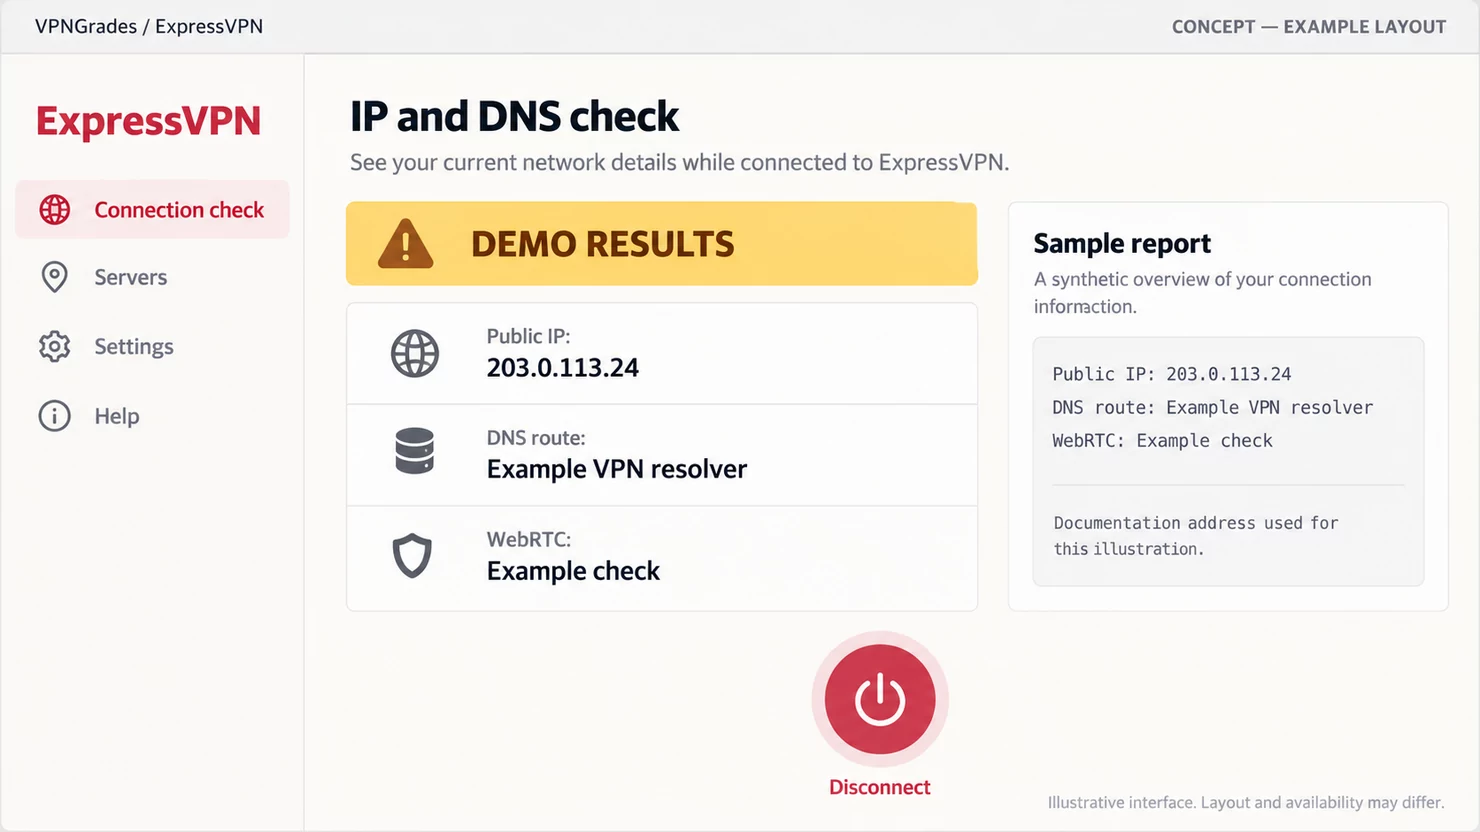Click the ExpressVPN logo in sidebar
Image resolution: width=1480 pixels, height=832 pixels.
click(149, 121)
